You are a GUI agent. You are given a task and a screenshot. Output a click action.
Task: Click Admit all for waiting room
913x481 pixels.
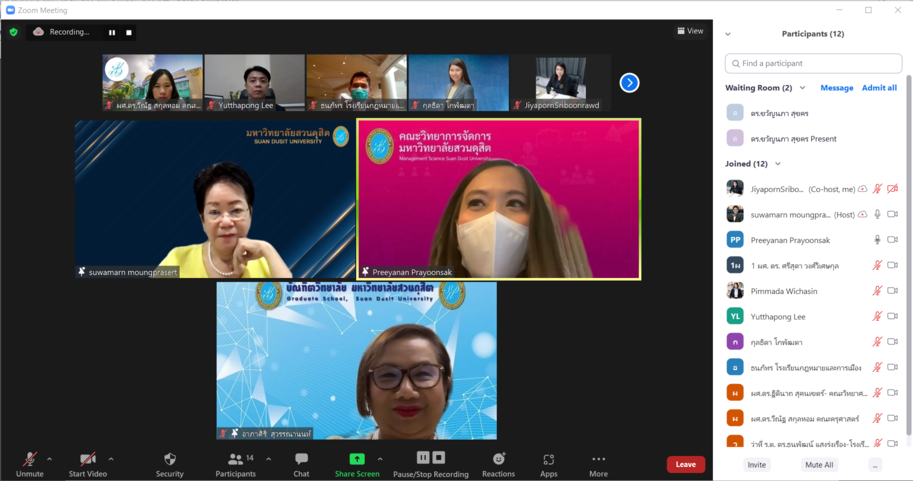[x=879, y=88]
